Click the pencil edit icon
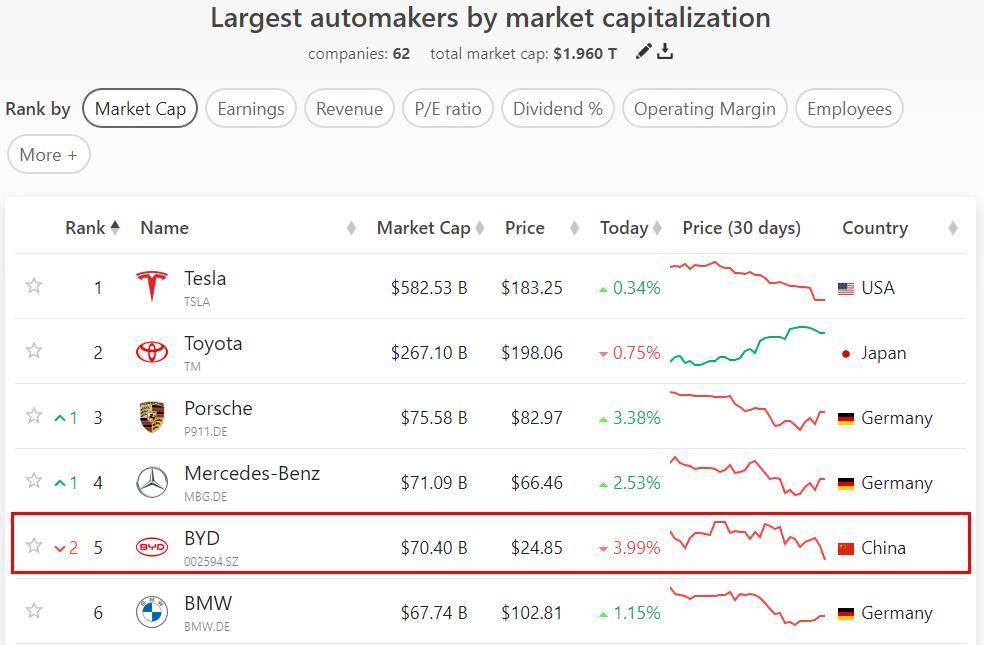The height and width of the screenshot is (645, 984). pyautogui.click(x=644, y=52)
